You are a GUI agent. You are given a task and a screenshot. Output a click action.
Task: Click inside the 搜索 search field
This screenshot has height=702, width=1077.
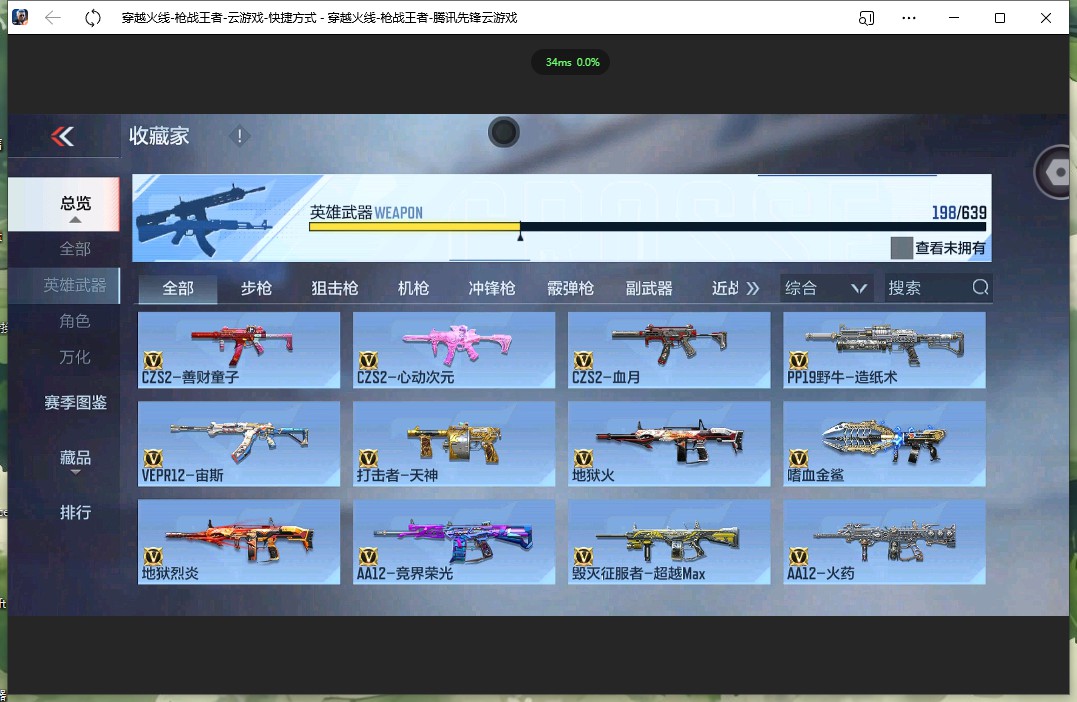coord(938,288)
